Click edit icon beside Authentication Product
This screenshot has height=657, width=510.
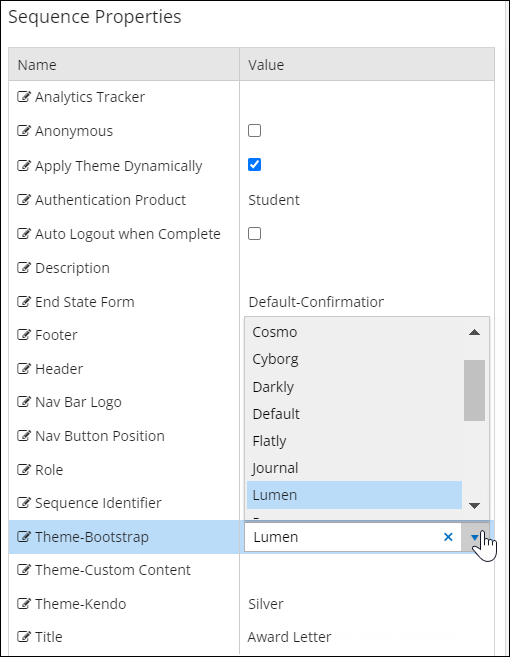tap(23, 200)
